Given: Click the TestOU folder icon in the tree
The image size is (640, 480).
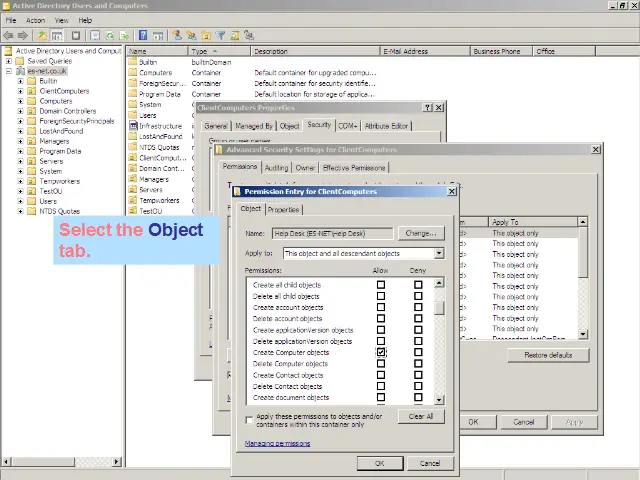Looking at the screenshot, I should pyautogui.click(x=32, y=191).
